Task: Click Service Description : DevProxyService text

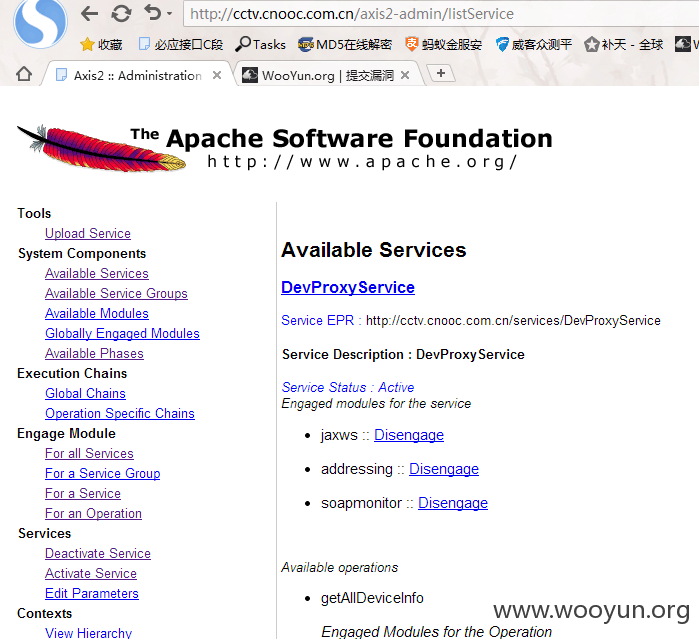Action: [403, 355]
